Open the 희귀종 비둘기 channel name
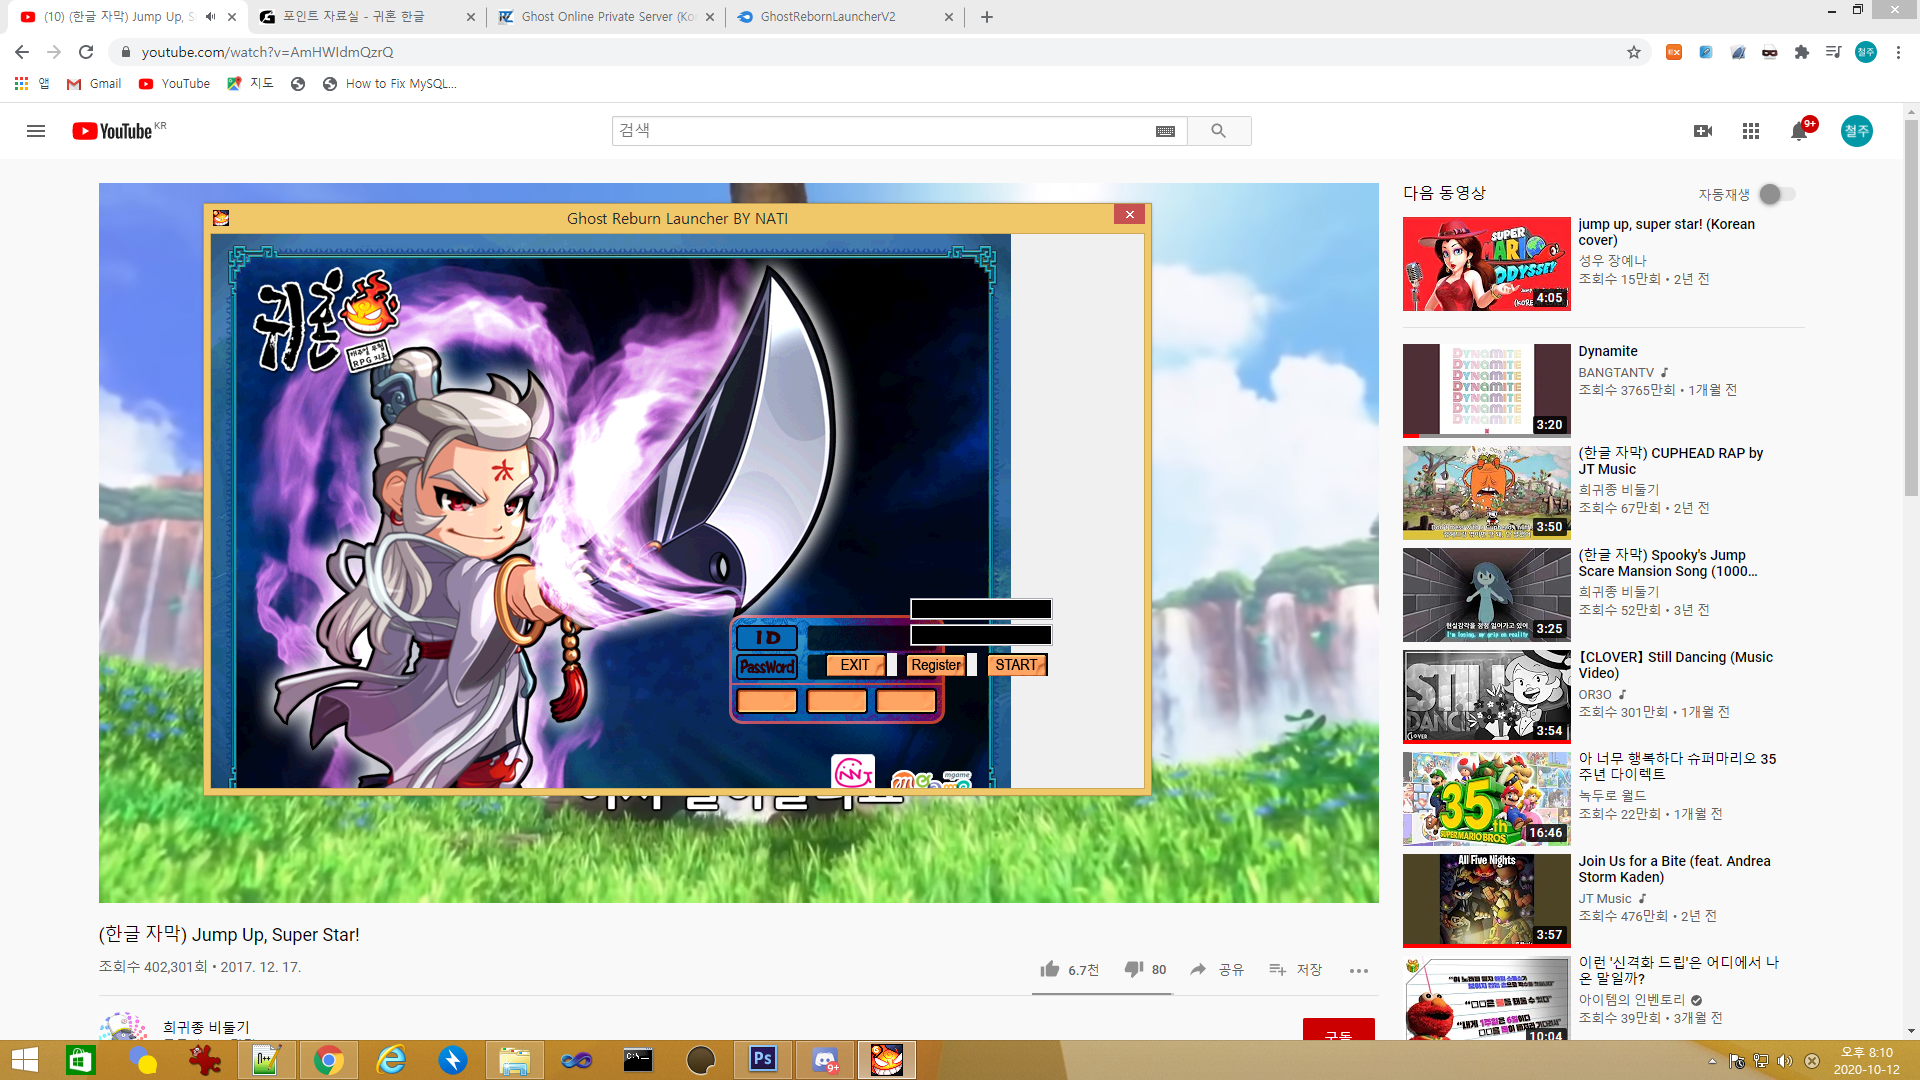The height and width of the screenshot is (1080, 1920). [206, 1027]
